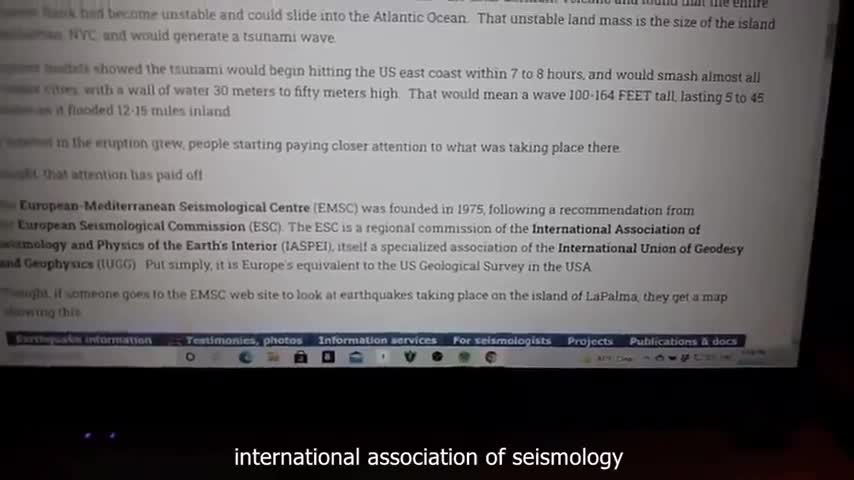This screenshot has height=480, width=854.
Task: Open the taskbar clock and date
Action: point(753,356)
